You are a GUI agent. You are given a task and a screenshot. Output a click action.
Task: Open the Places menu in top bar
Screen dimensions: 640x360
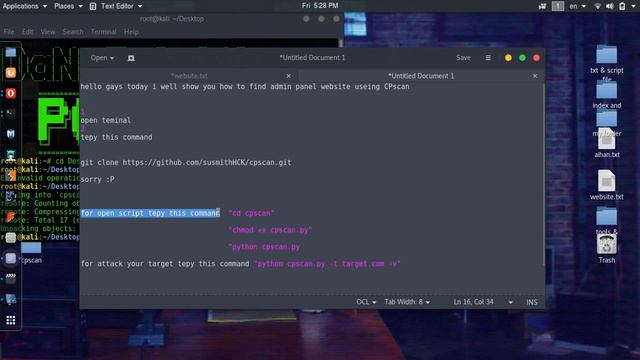[68, 6]
